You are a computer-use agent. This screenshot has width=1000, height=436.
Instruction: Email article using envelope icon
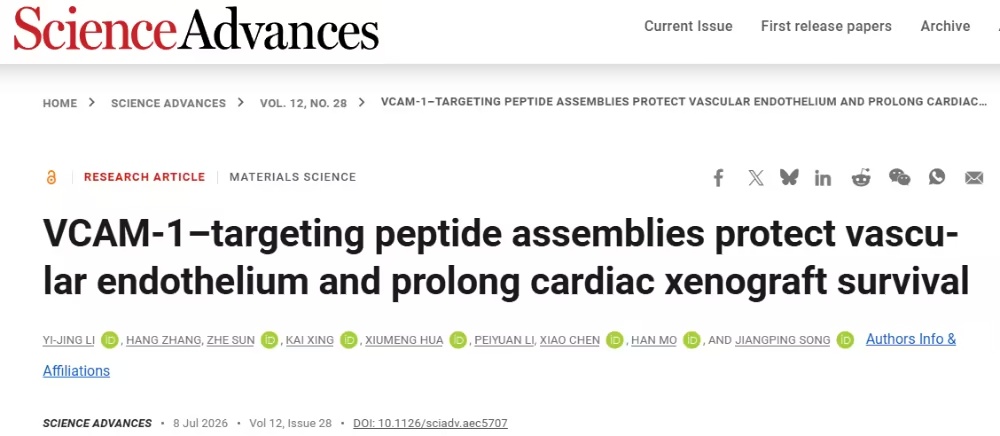tap(974, 178)
